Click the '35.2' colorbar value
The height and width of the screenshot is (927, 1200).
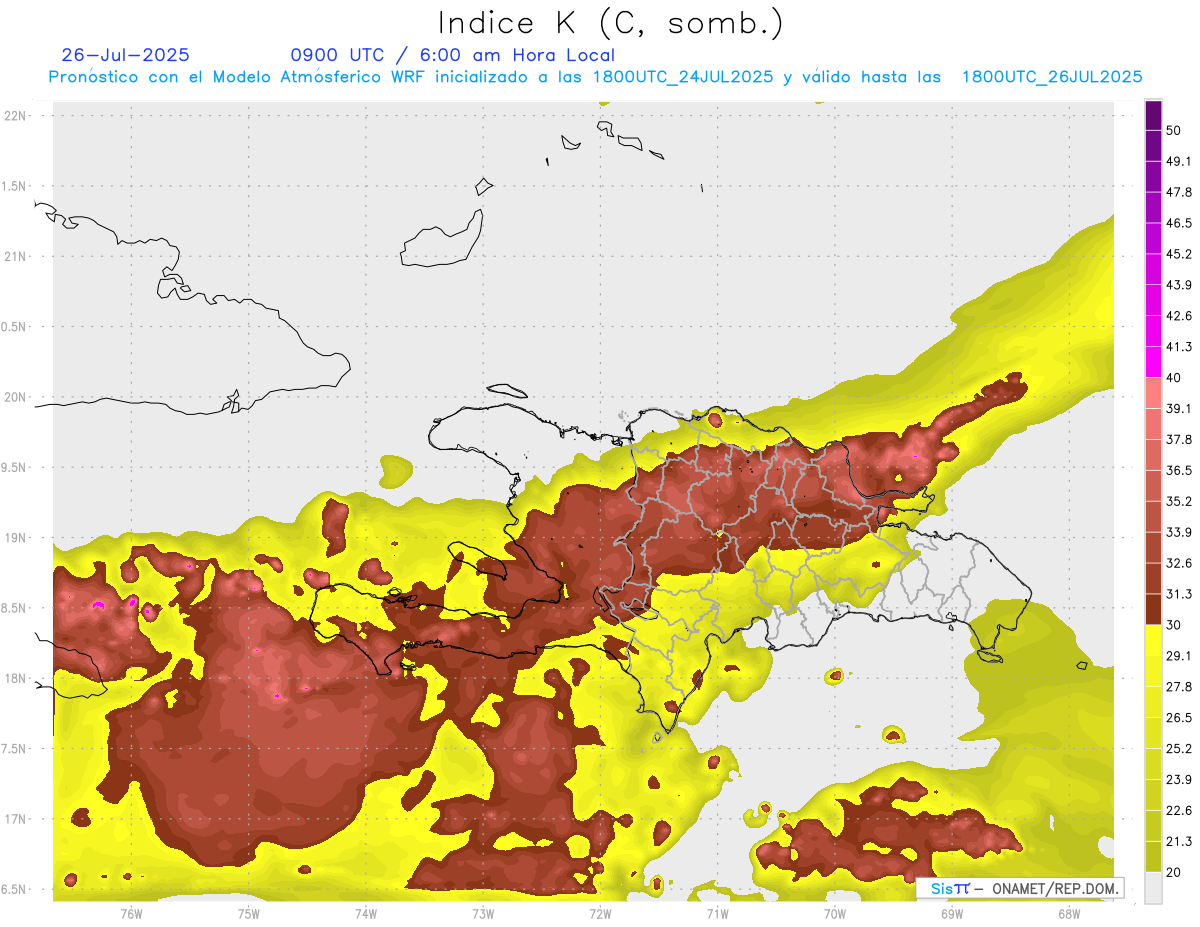pos(1179,501)
